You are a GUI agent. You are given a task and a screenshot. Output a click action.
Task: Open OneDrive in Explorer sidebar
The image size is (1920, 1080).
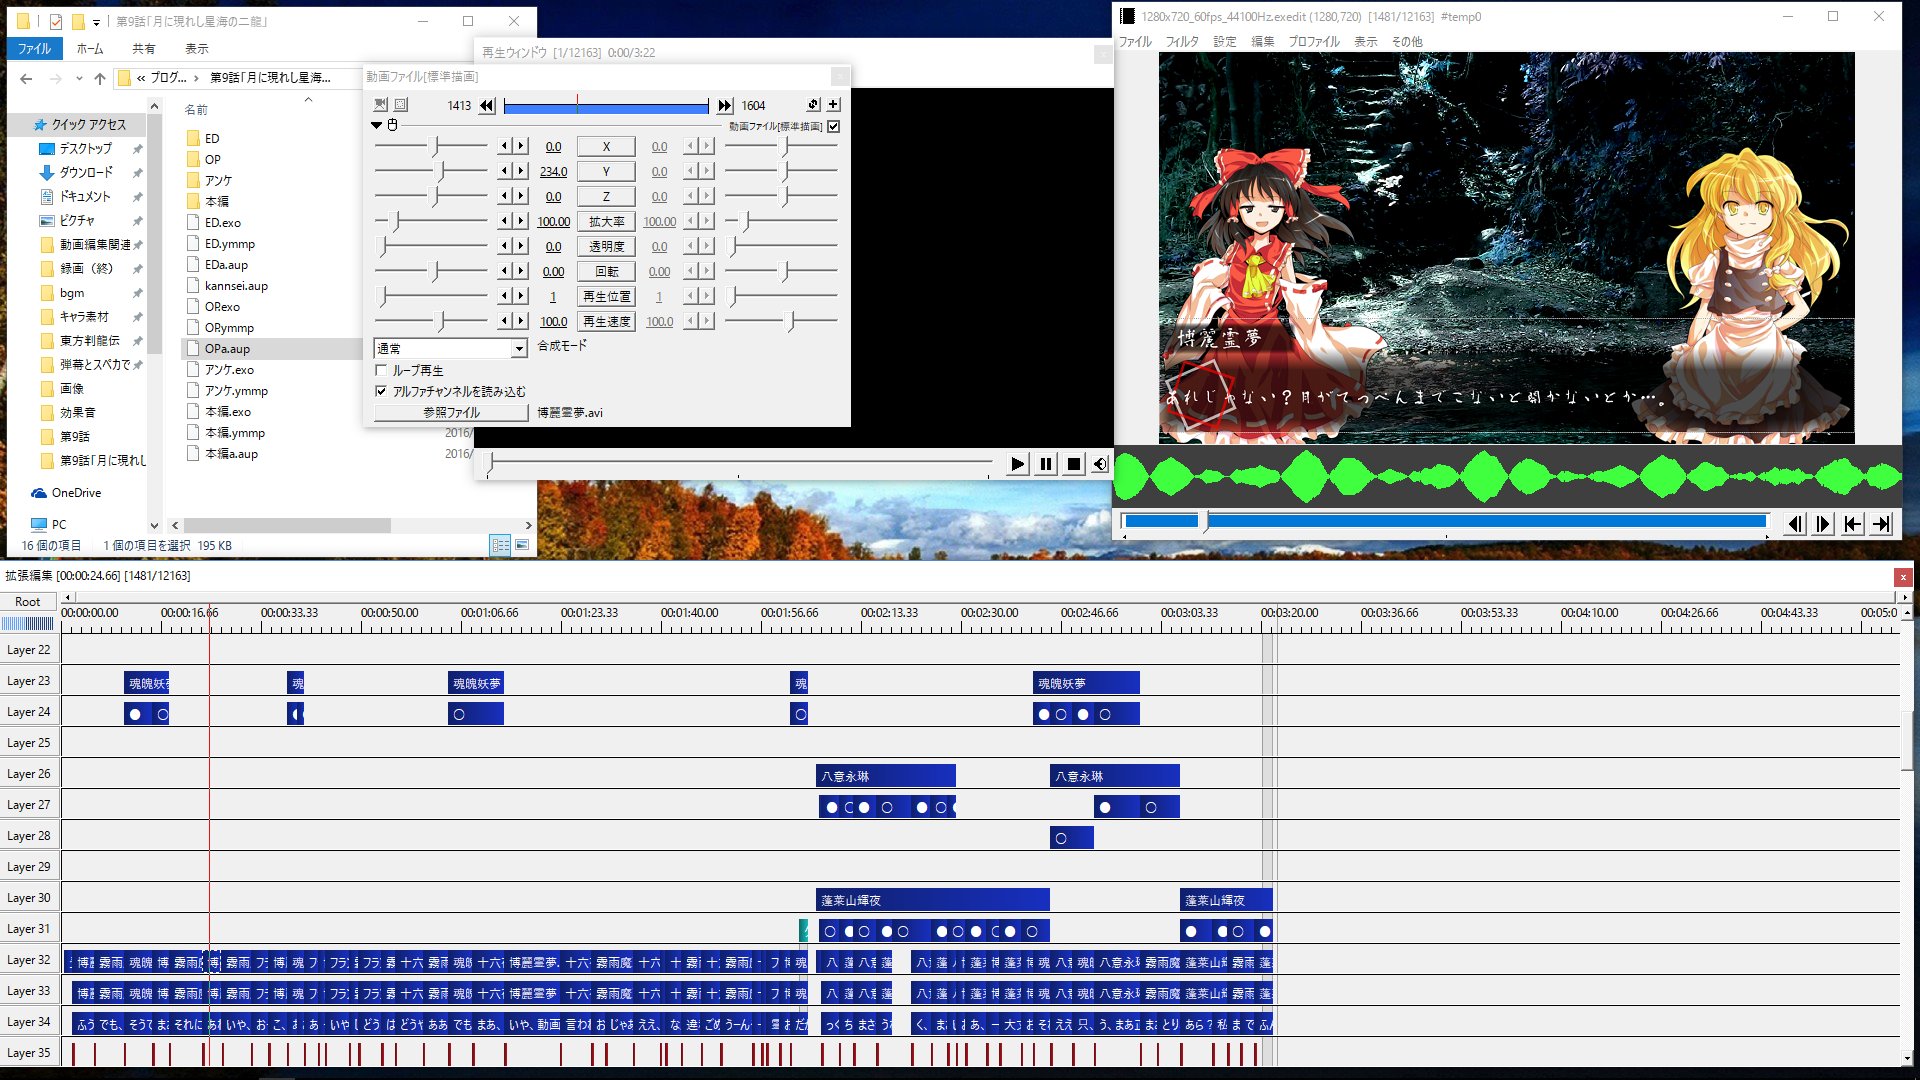(x=76, y=493)
